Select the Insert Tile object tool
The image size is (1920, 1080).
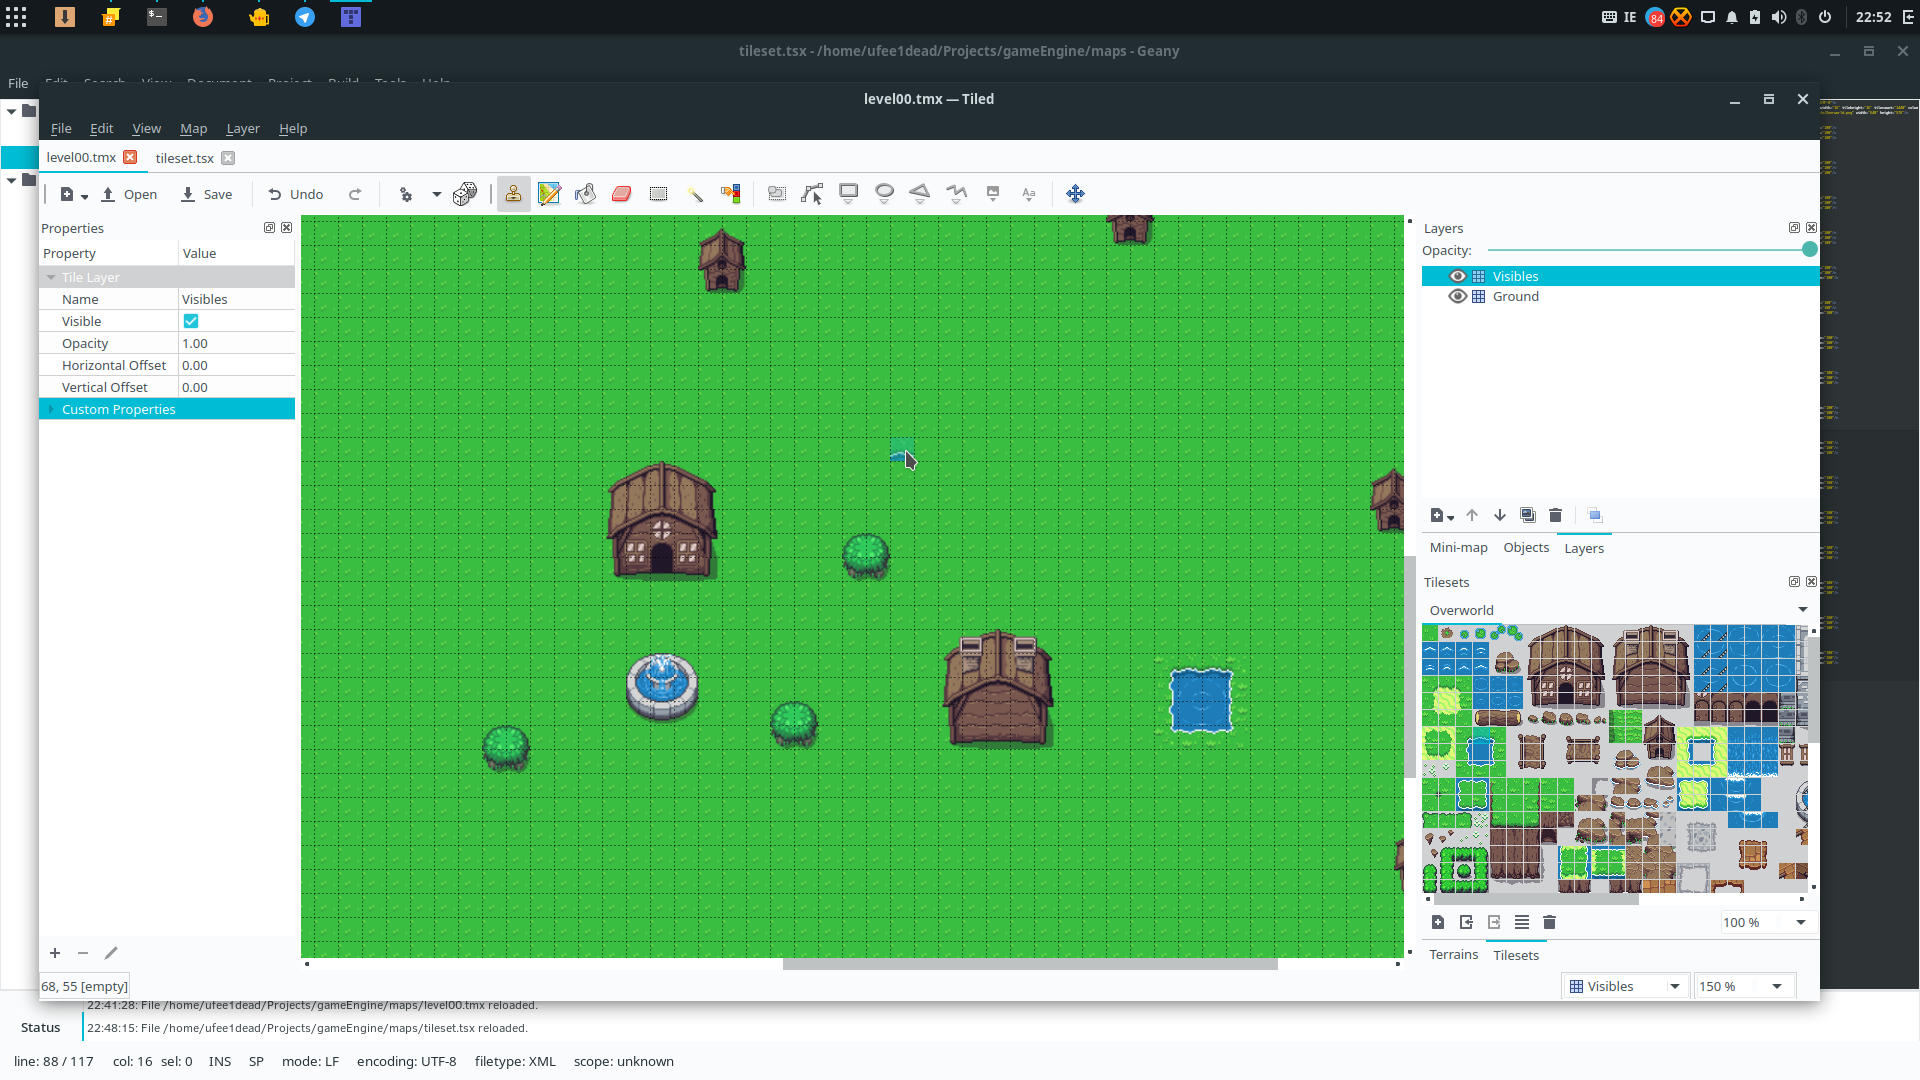click(x=993, y=194)
